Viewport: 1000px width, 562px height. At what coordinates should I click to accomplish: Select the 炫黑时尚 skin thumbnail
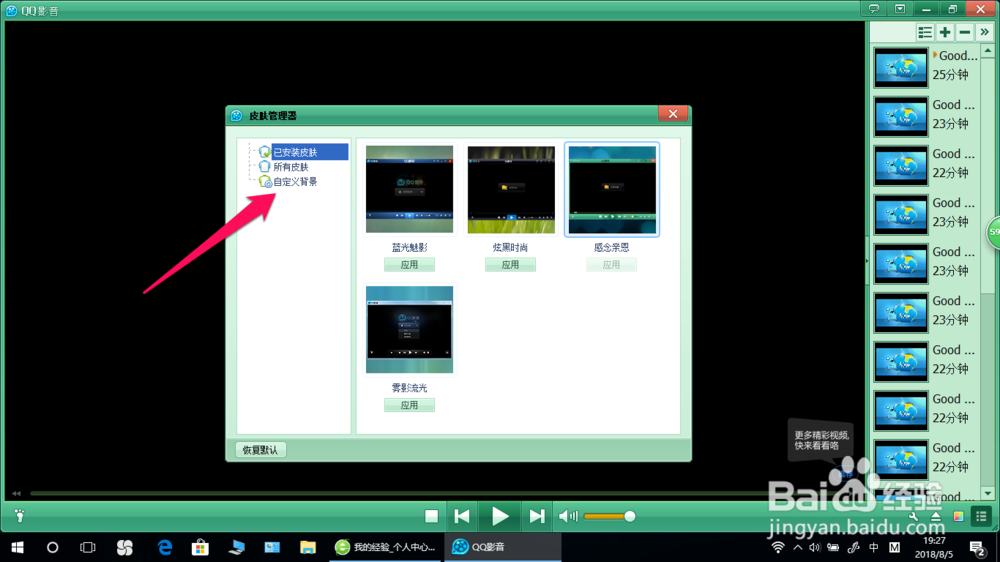pyautogui.click(x=511, y=189)
